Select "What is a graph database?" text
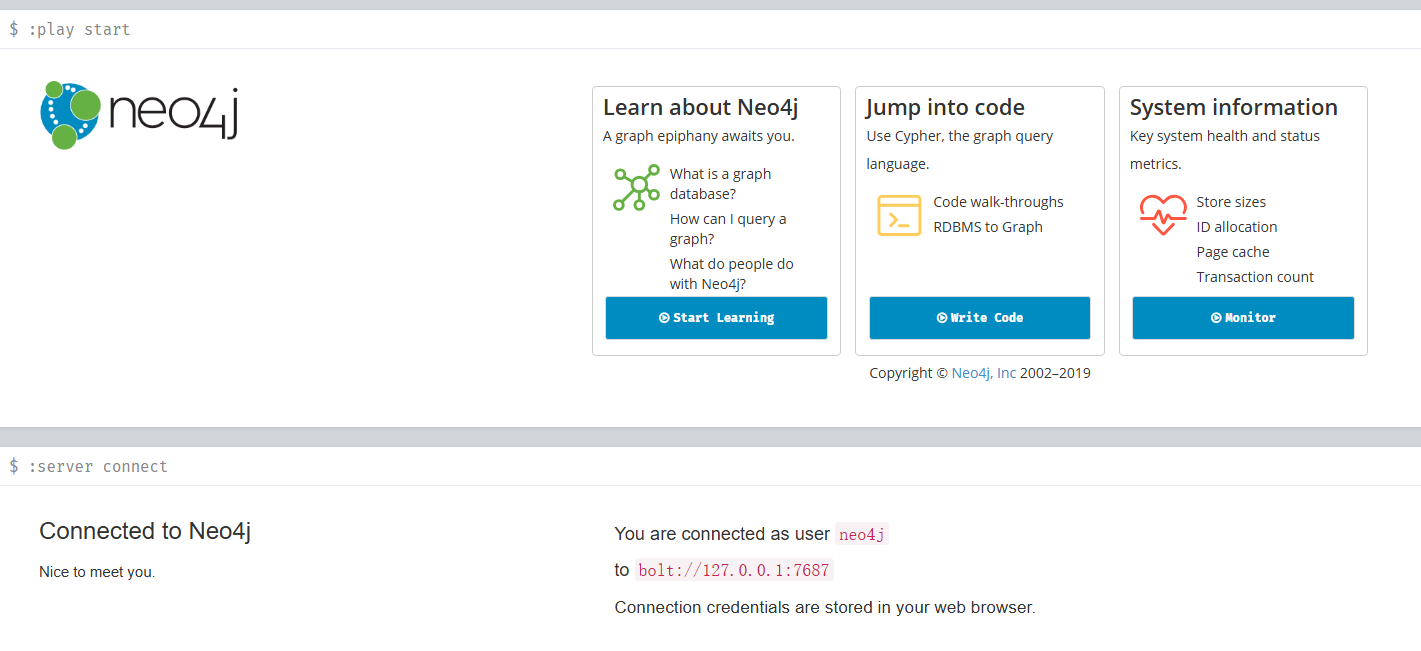1421x651 pixels. click(720, 184)
